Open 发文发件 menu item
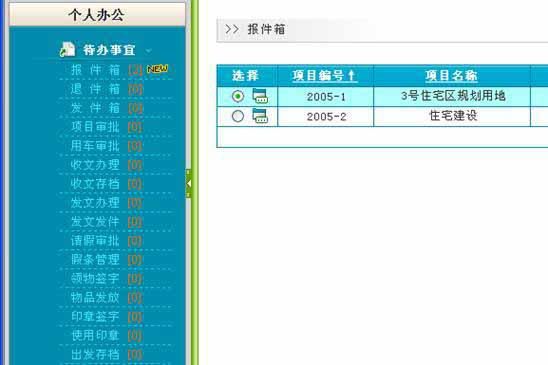The height and width of the screenshot is (365, 548). point(95,222)
